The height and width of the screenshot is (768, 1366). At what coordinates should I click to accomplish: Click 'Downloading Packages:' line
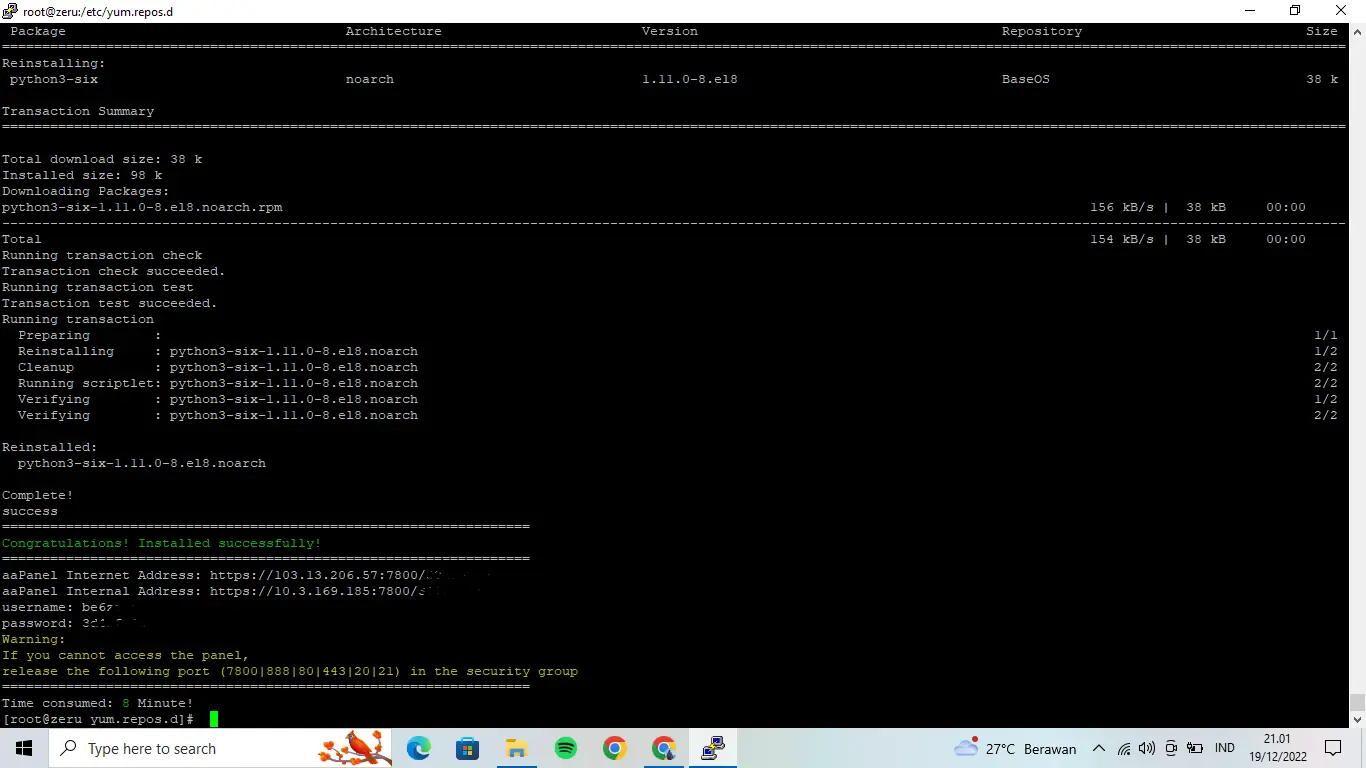point(86,191)
